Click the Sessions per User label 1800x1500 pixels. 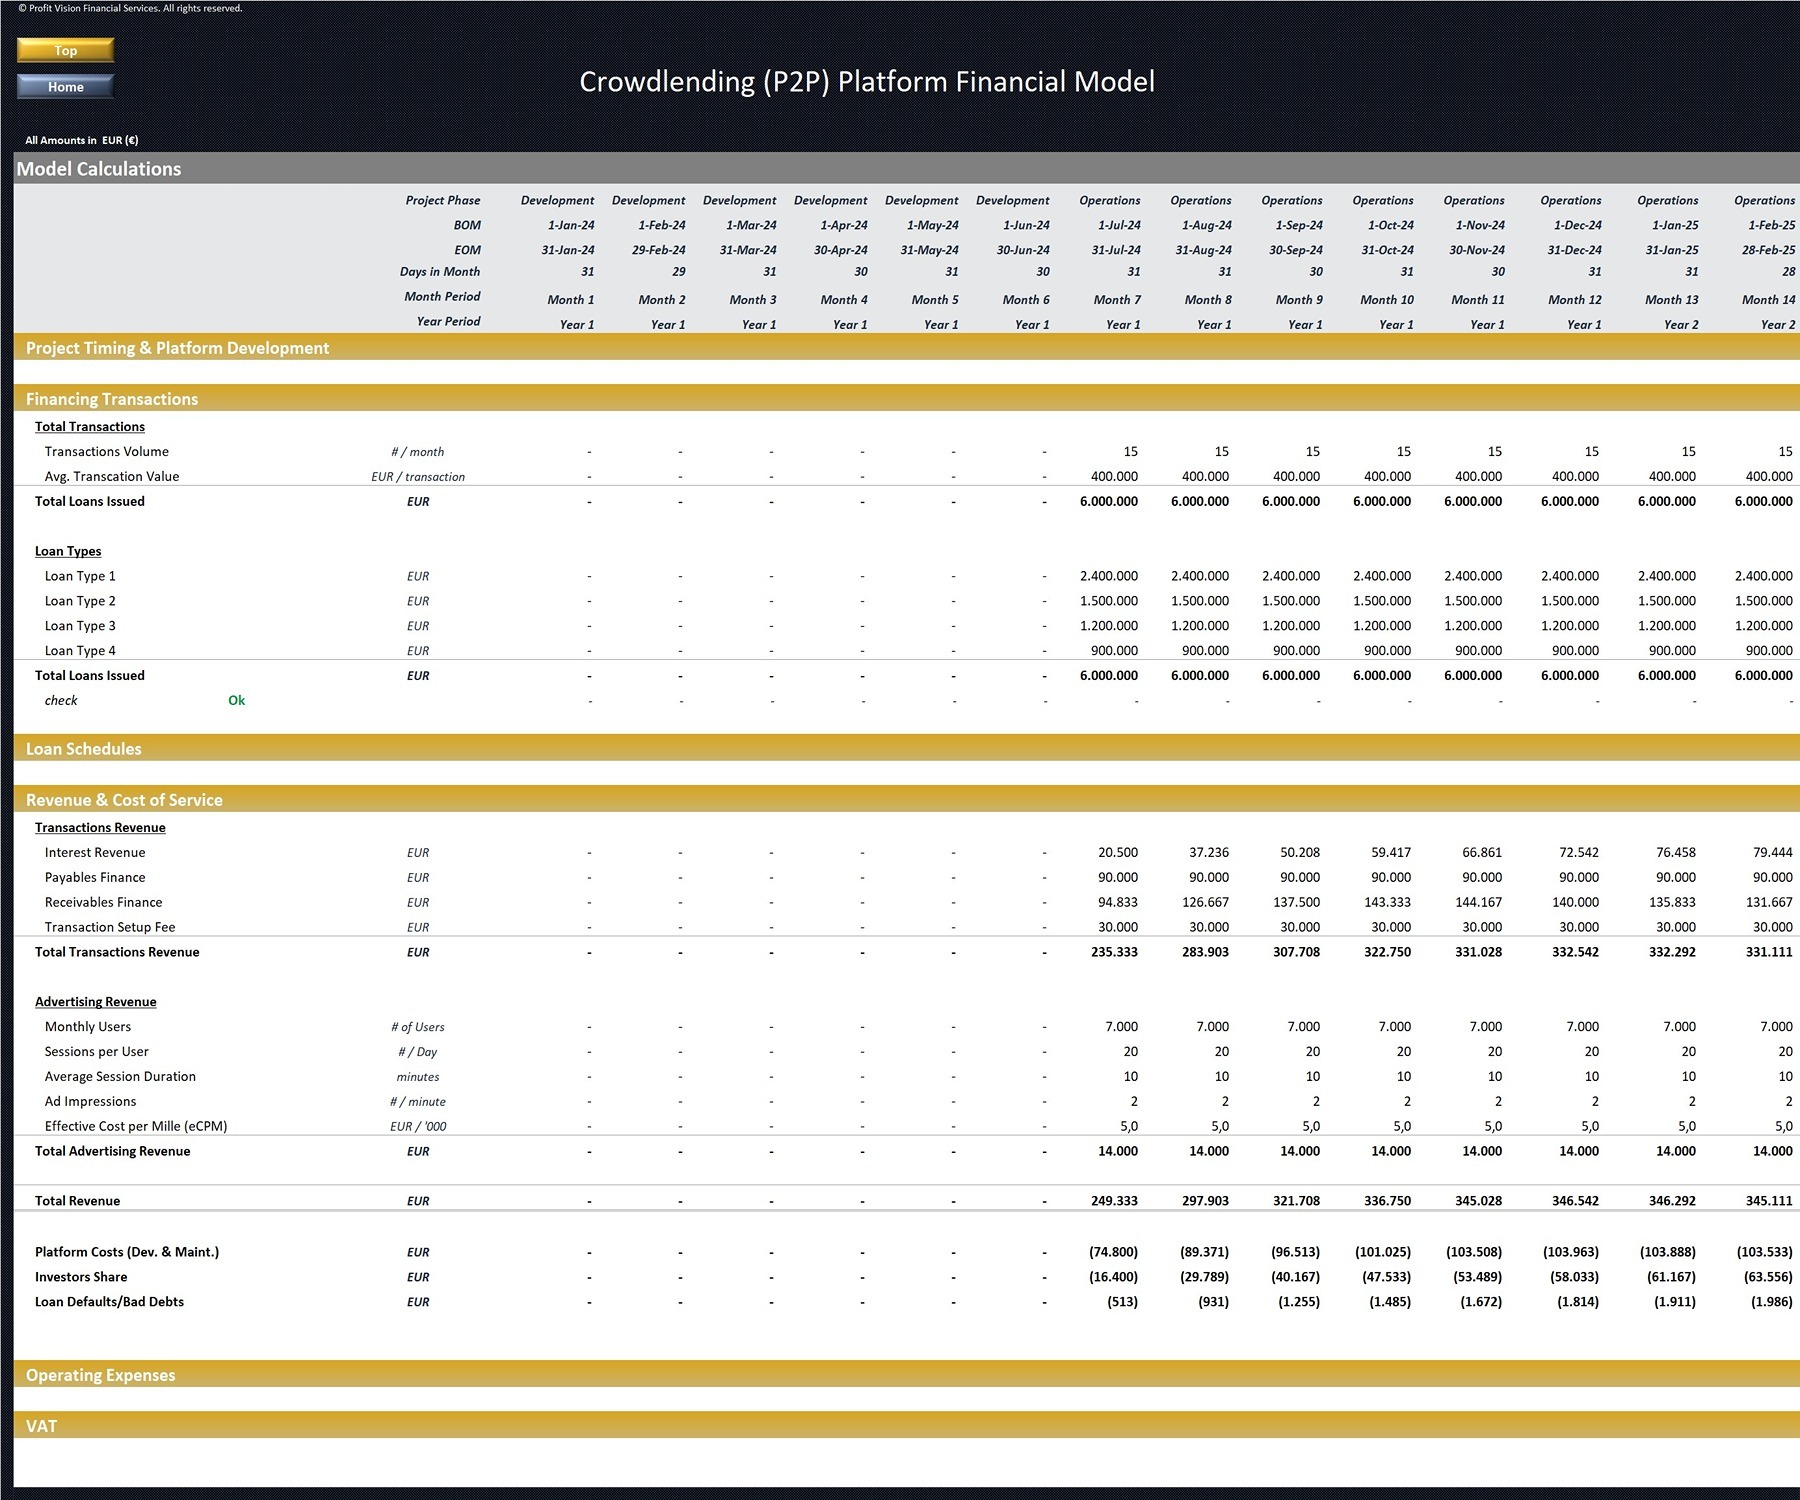pos(97,1052)
